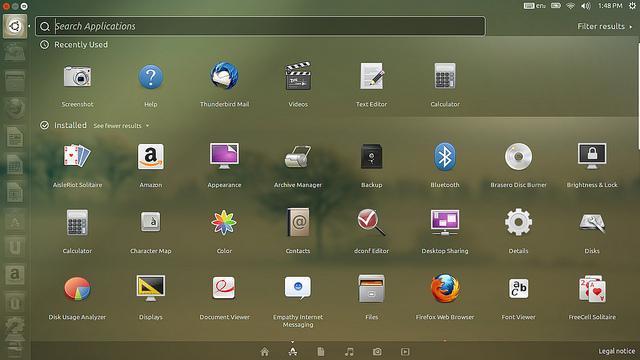Launch Character Map
Viewport: 640px width, 360px height.
coord(151,222)
